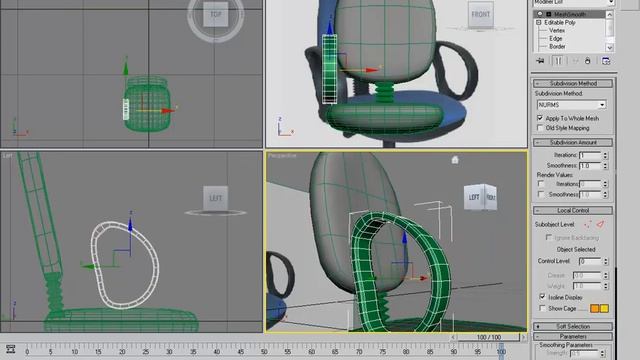The image size is (640, 360).
Task: Click Make Unique icon in modifier stack
Action: (x=575, y=61)
